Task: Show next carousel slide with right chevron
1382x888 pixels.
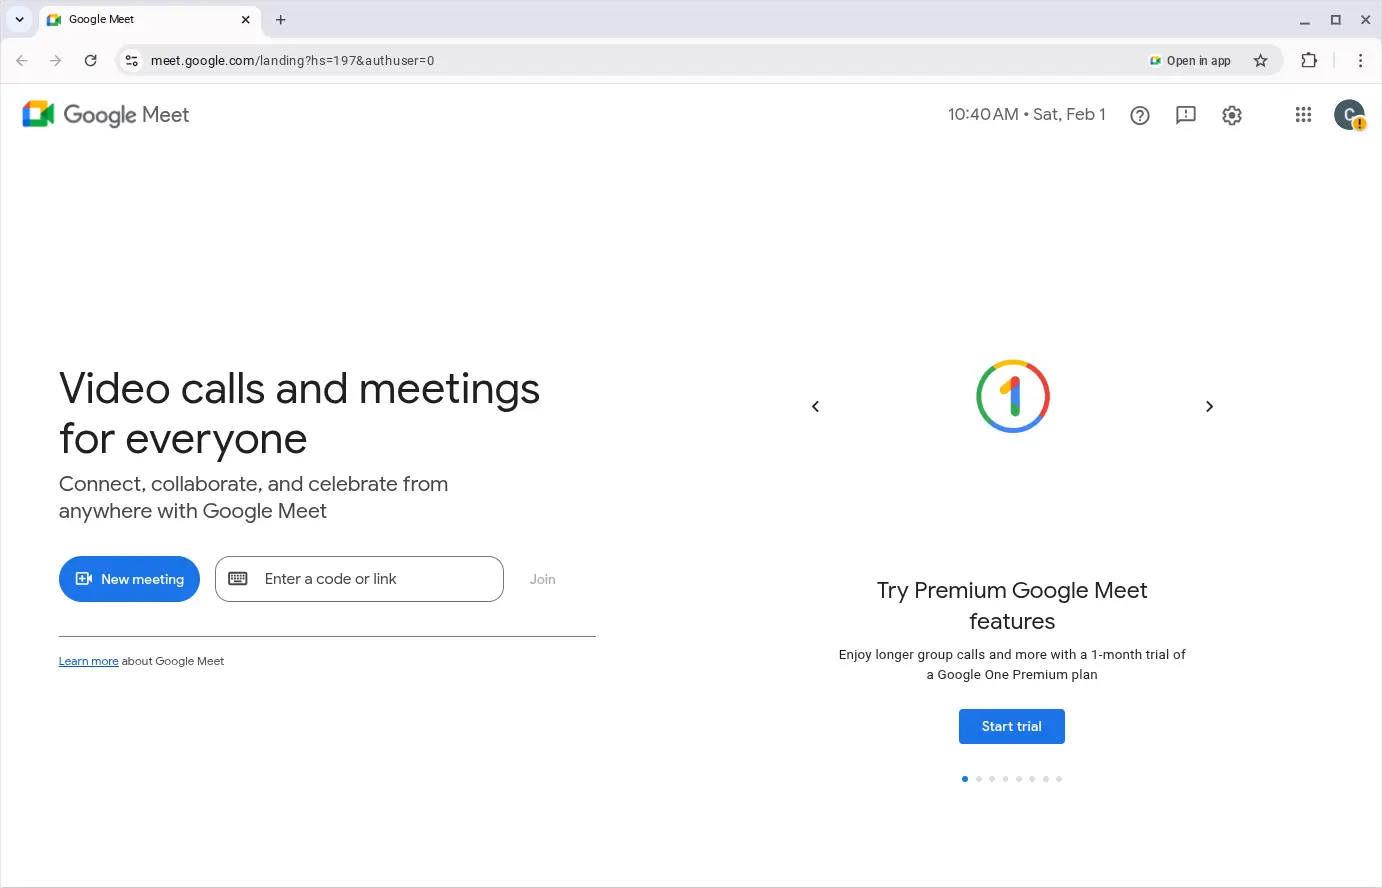Action: click(1209, 406)
